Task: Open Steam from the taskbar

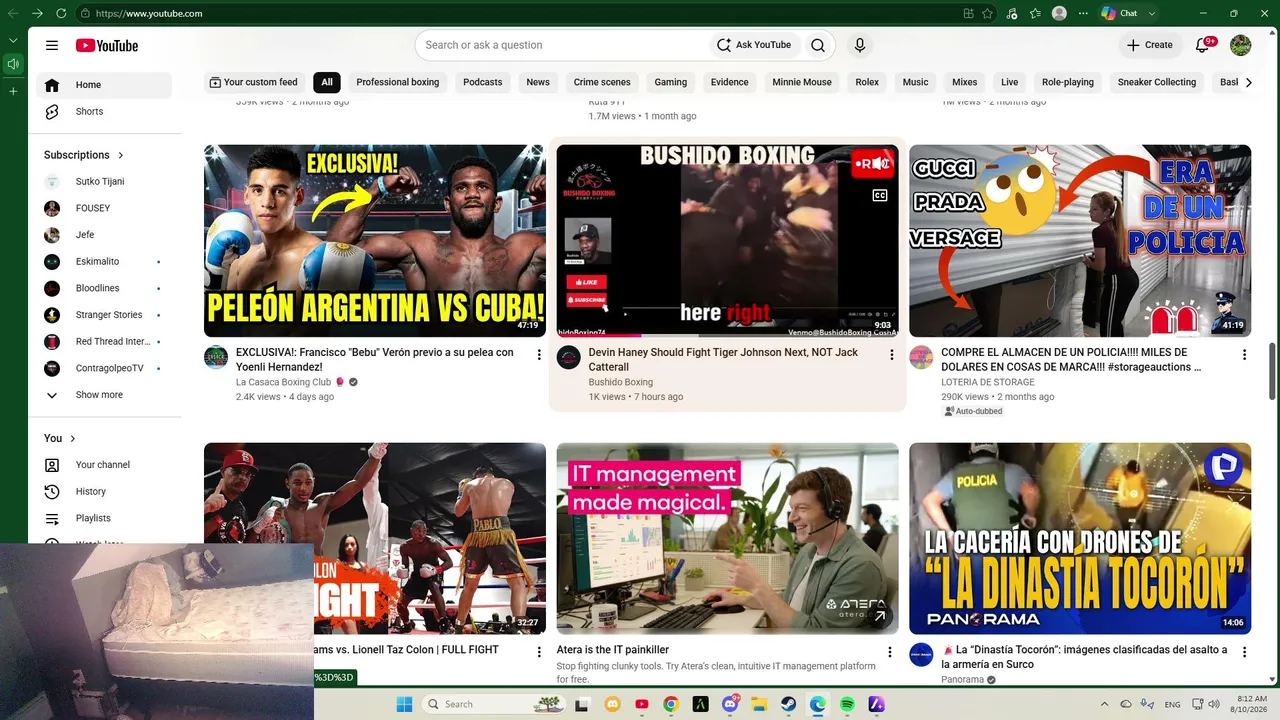Action: [x=788, y=704]
